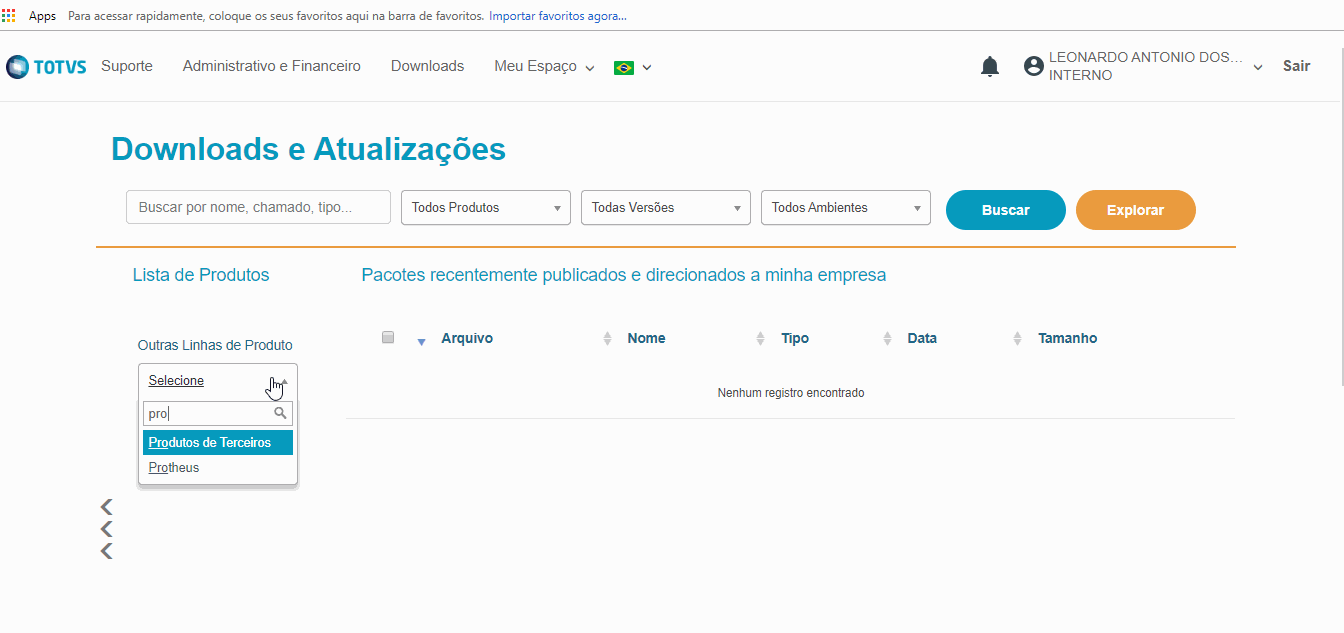Click sort arrows next to Data column
This screenshot has width=1344, height=633.
tap(887, 339)
